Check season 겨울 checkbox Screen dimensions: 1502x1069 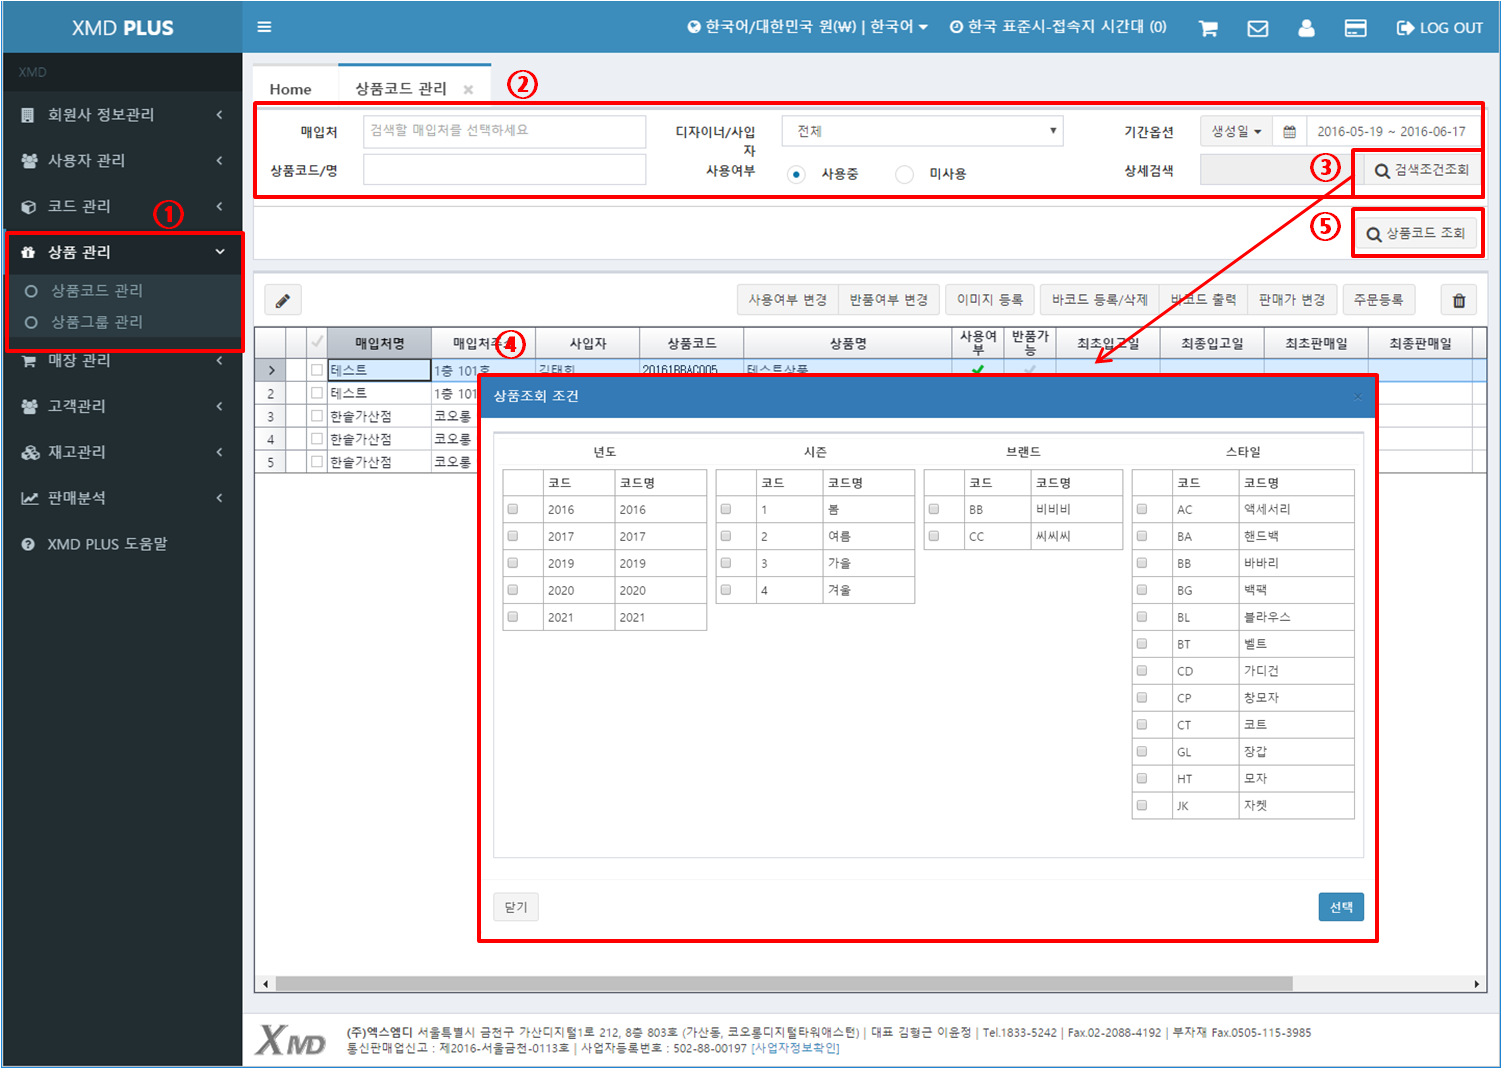(x=726, y=590)
